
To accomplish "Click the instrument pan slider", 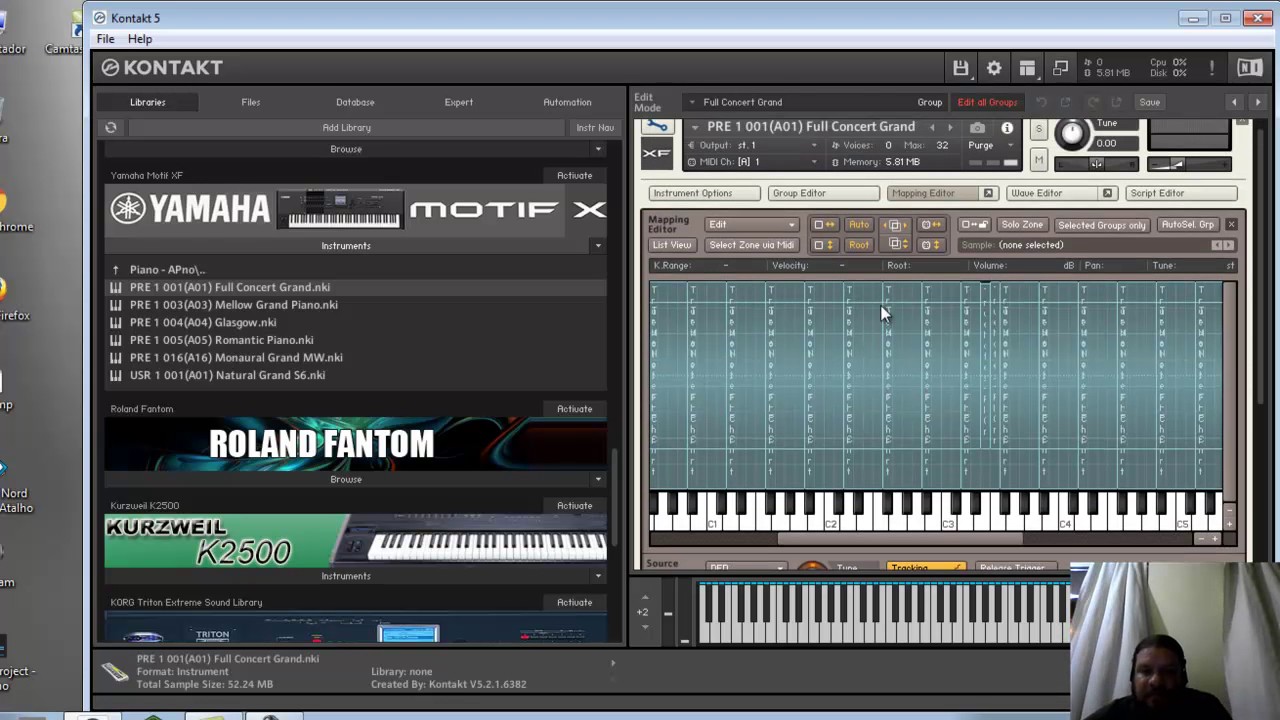I will click(x=1097, y=164).
